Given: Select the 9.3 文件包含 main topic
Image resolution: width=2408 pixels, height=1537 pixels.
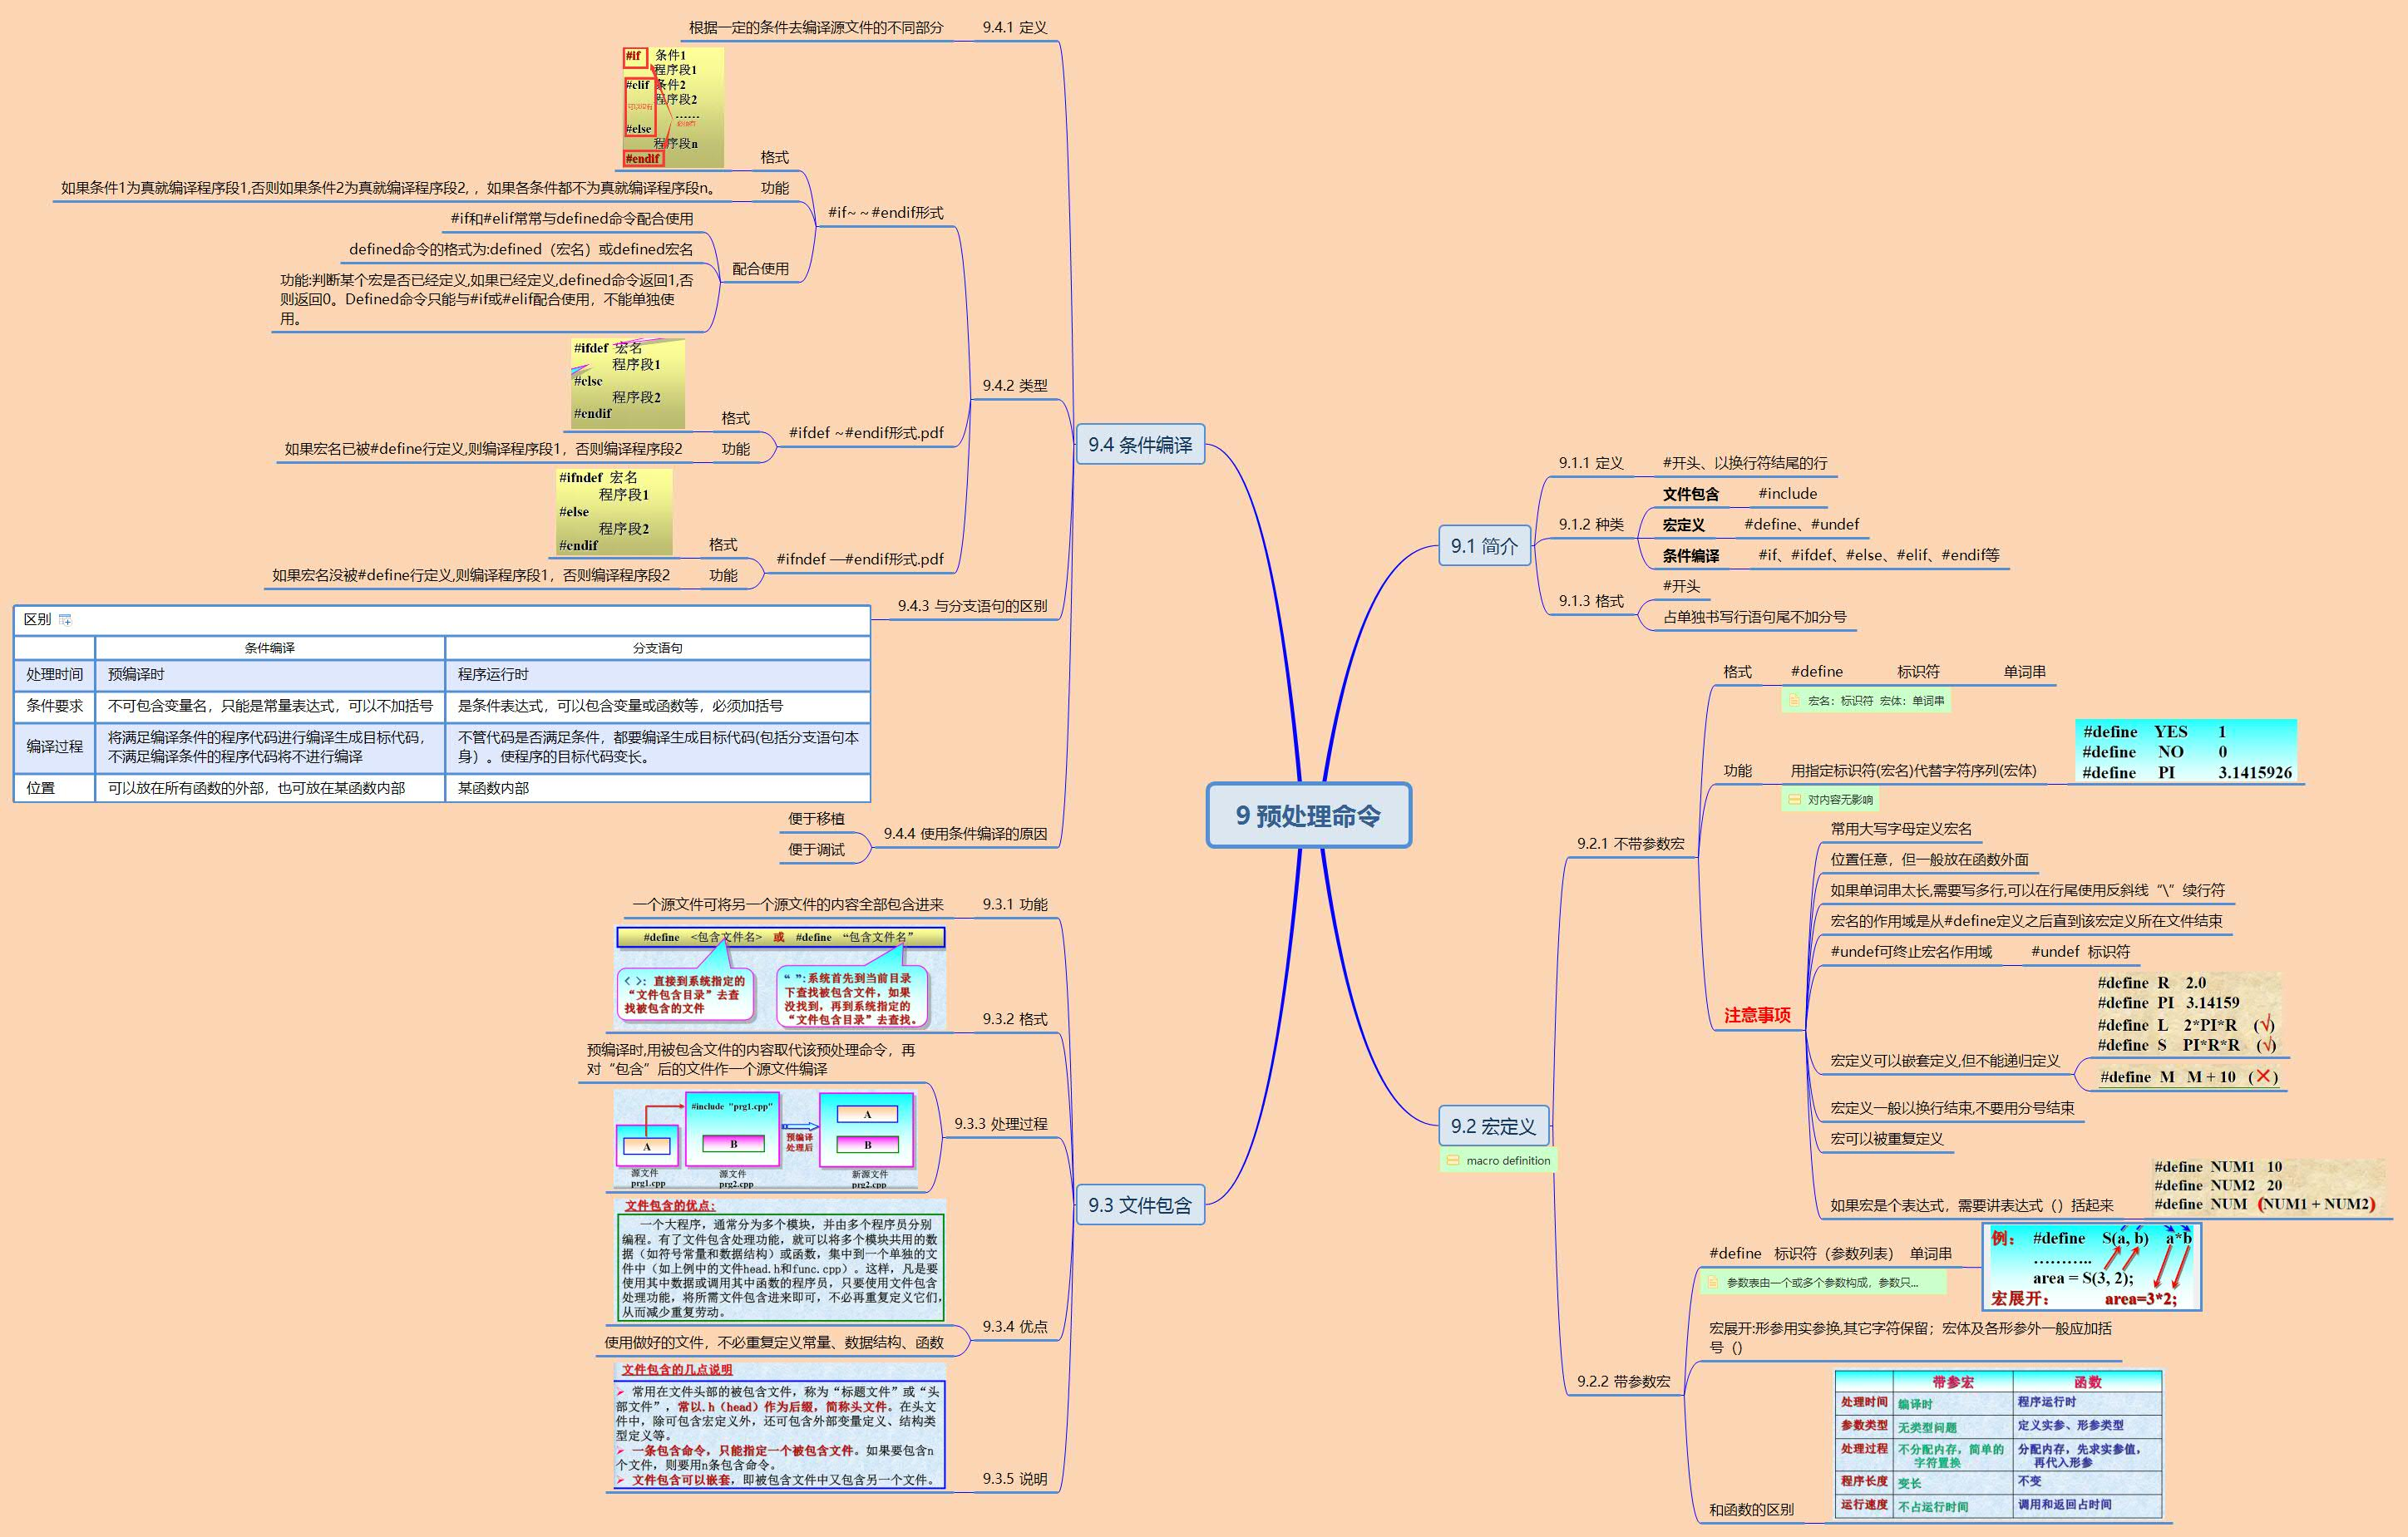Looking at the screenshot, I should coord(1140,1205).
